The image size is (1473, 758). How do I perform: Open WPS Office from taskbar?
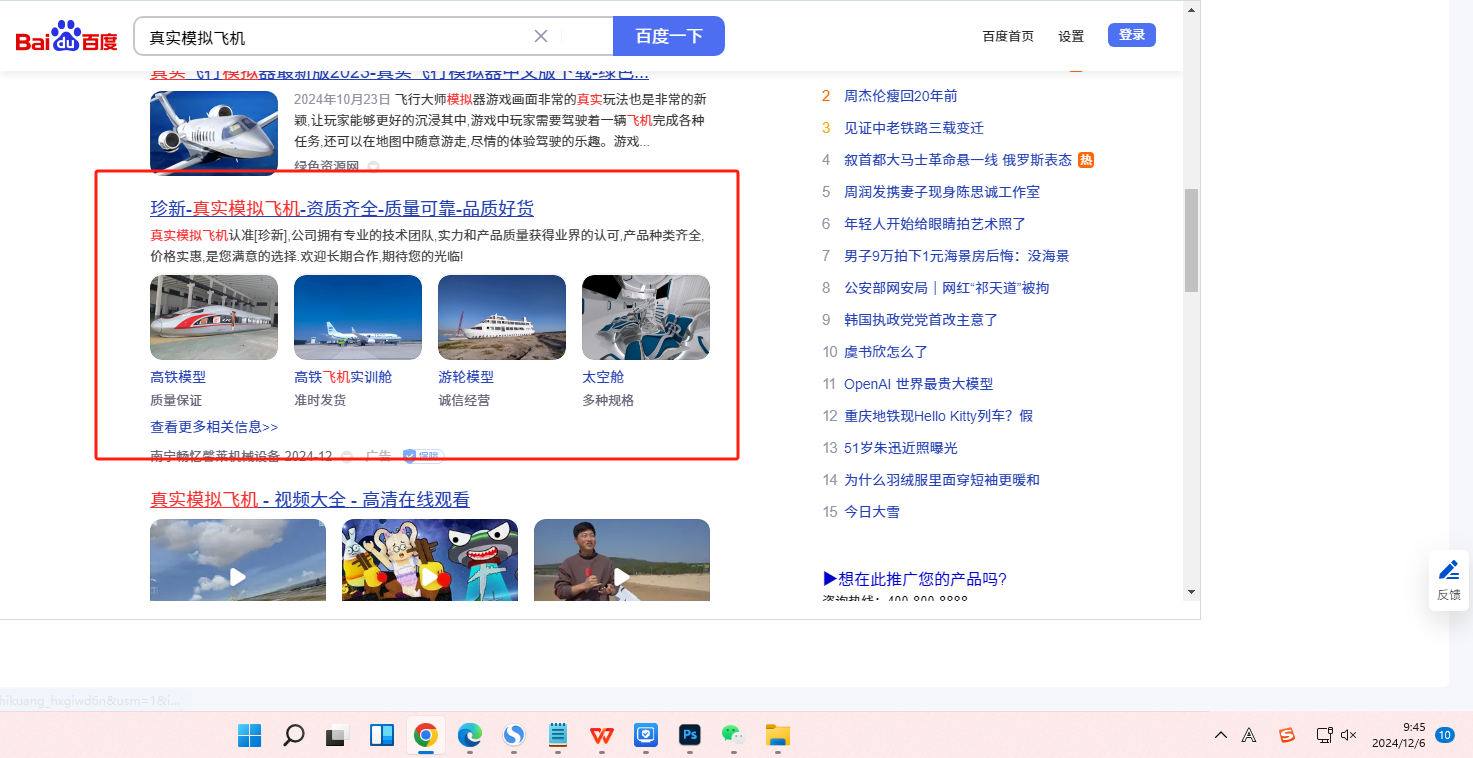[602, 736]
